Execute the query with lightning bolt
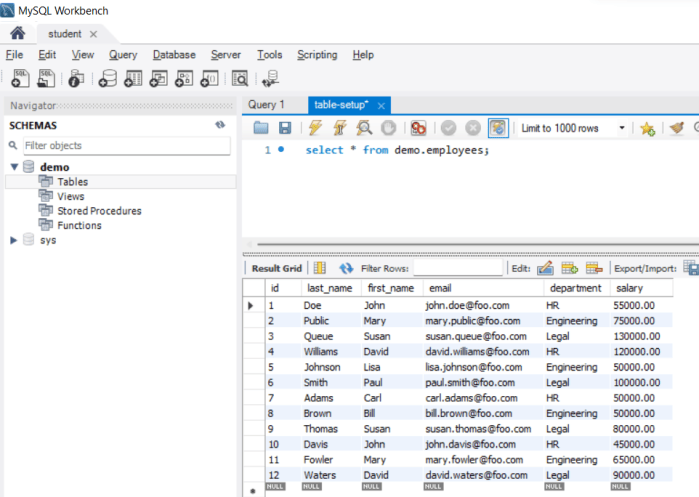The width and height of the screenshot is (699, 497). [x=315, y=128]
